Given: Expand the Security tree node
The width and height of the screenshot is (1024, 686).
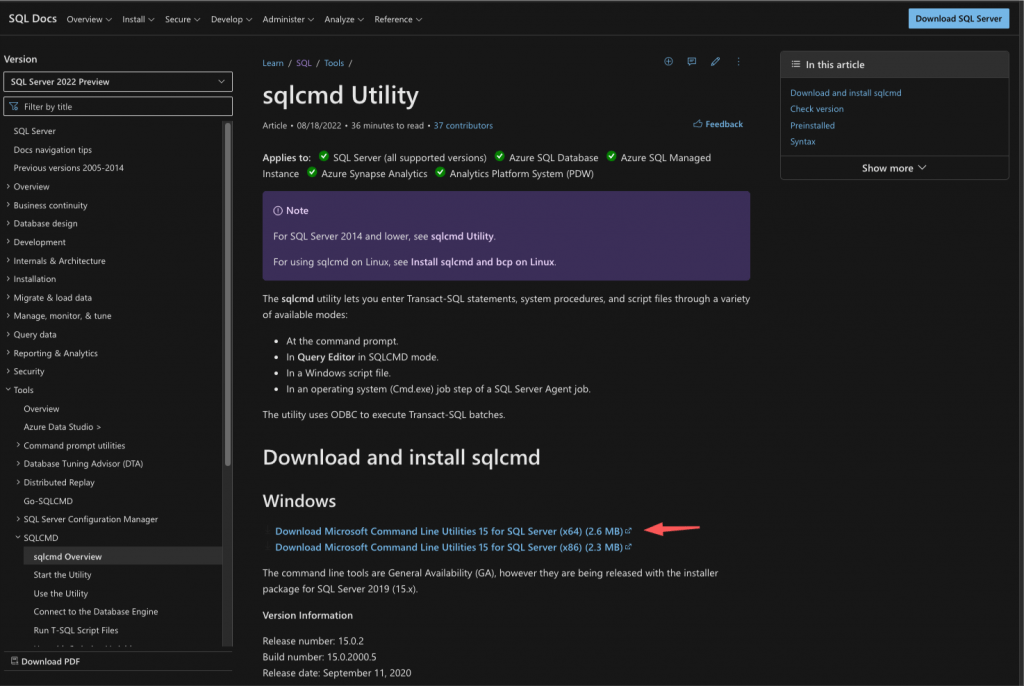Looking at the screenshot, I should 8,371.
